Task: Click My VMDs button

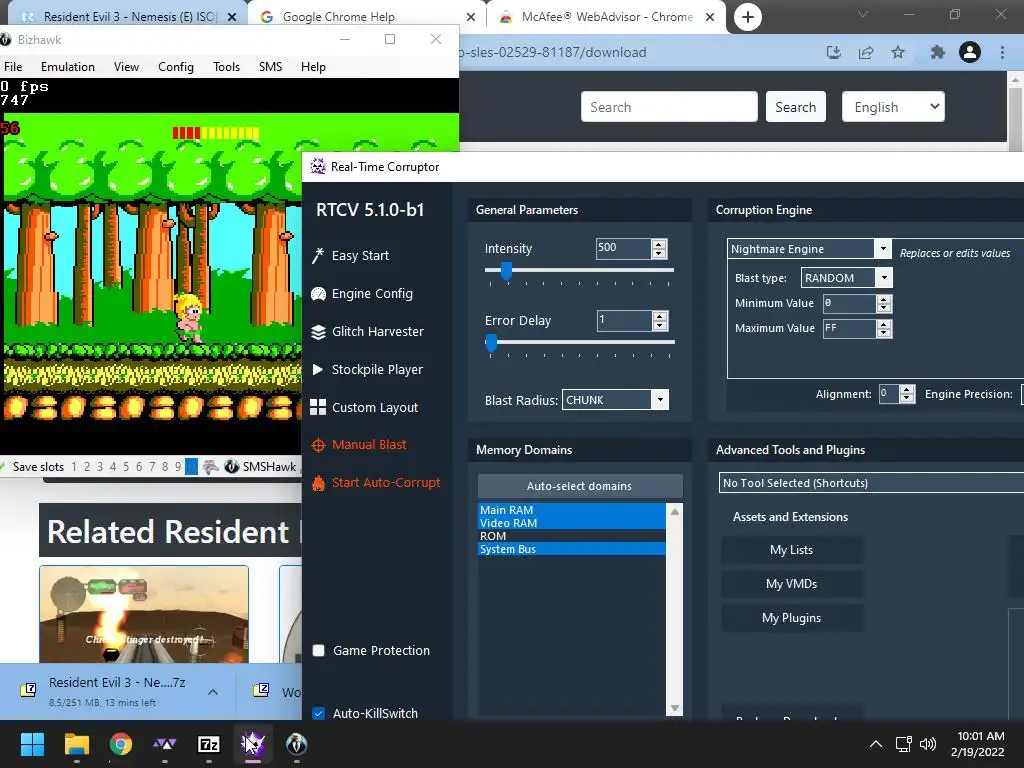Action: click(x=792, y=584)
